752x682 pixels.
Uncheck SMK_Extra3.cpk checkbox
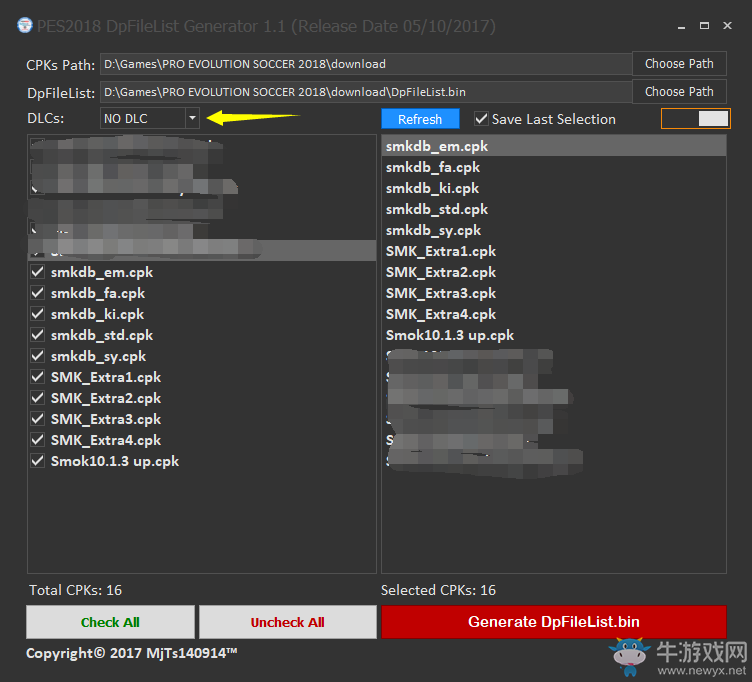37,419
